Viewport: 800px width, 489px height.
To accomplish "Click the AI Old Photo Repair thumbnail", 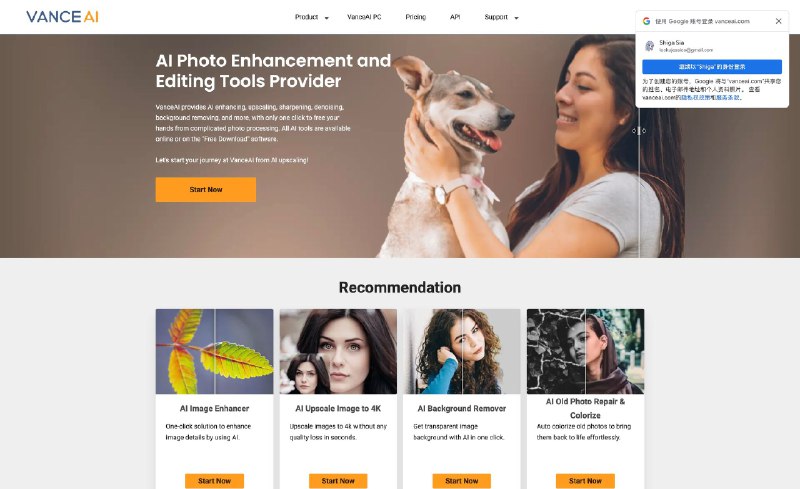I will click(x=585, y=351).
